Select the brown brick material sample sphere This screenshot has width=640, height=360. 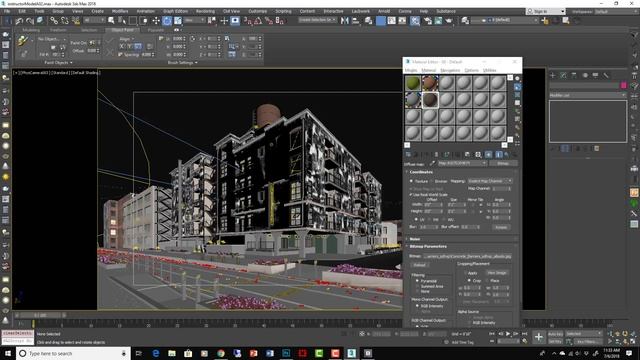pyautogui.click(x=430, y=83)
